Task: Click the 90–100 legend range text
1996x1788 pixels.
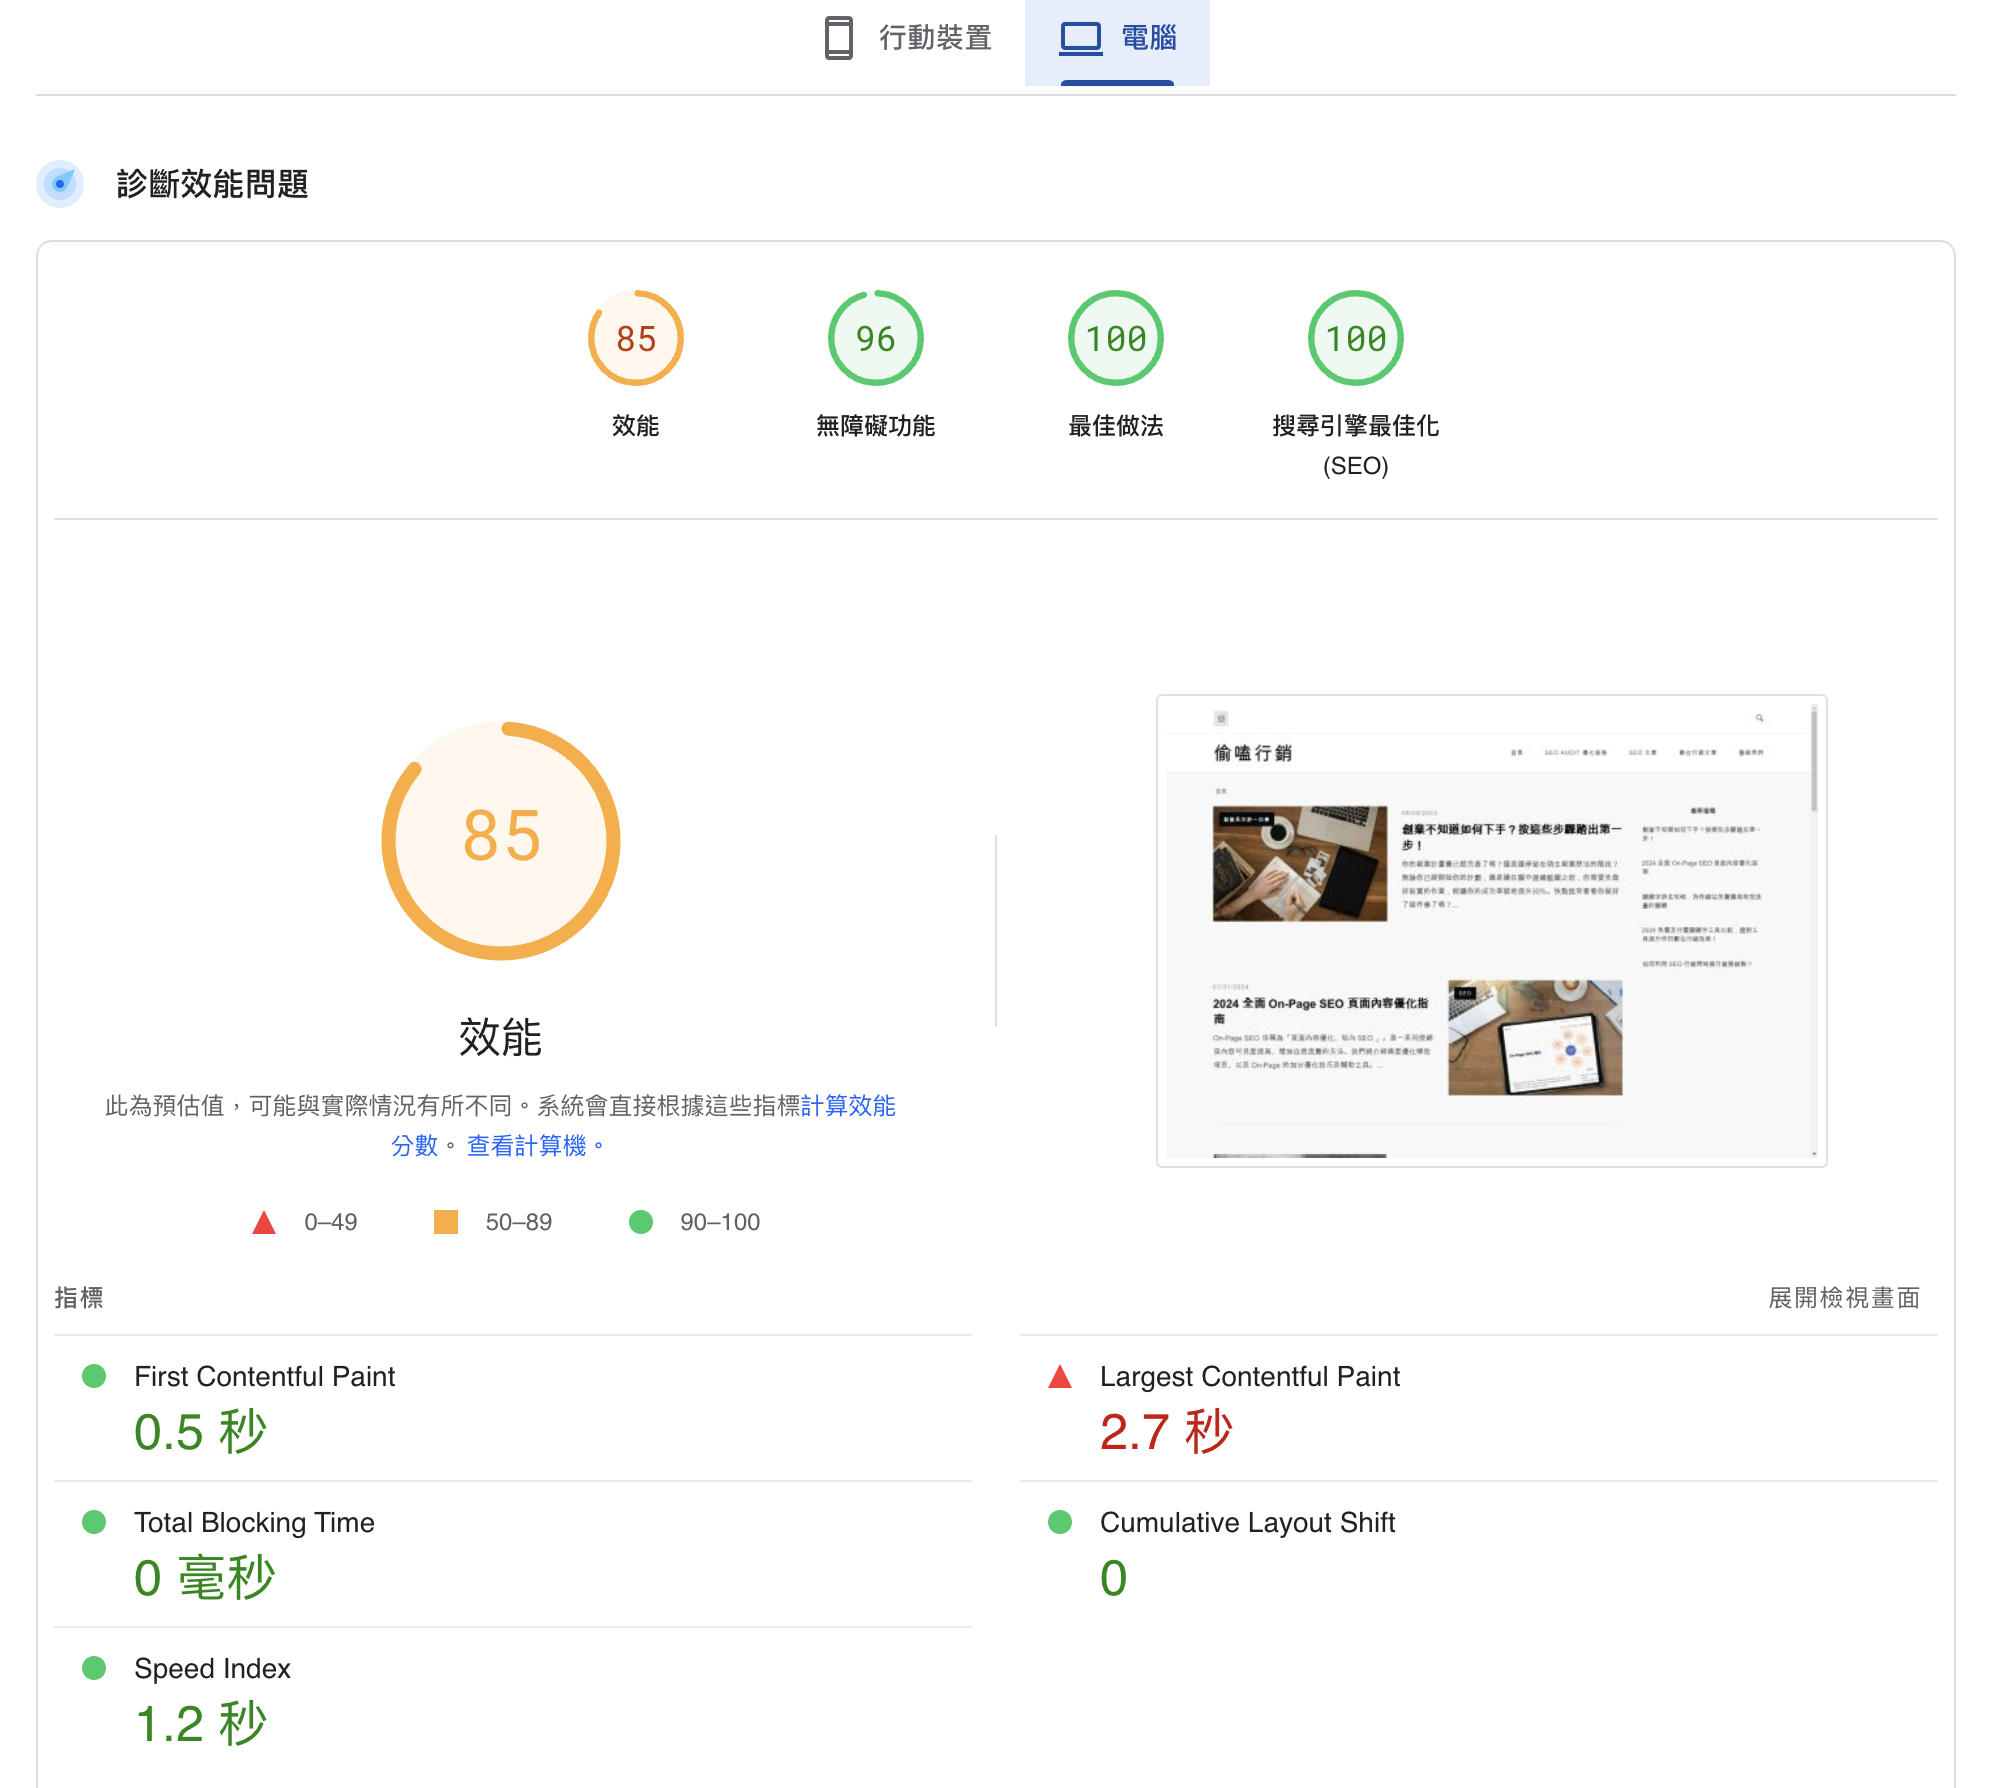Action: [x=720, y=1222]
